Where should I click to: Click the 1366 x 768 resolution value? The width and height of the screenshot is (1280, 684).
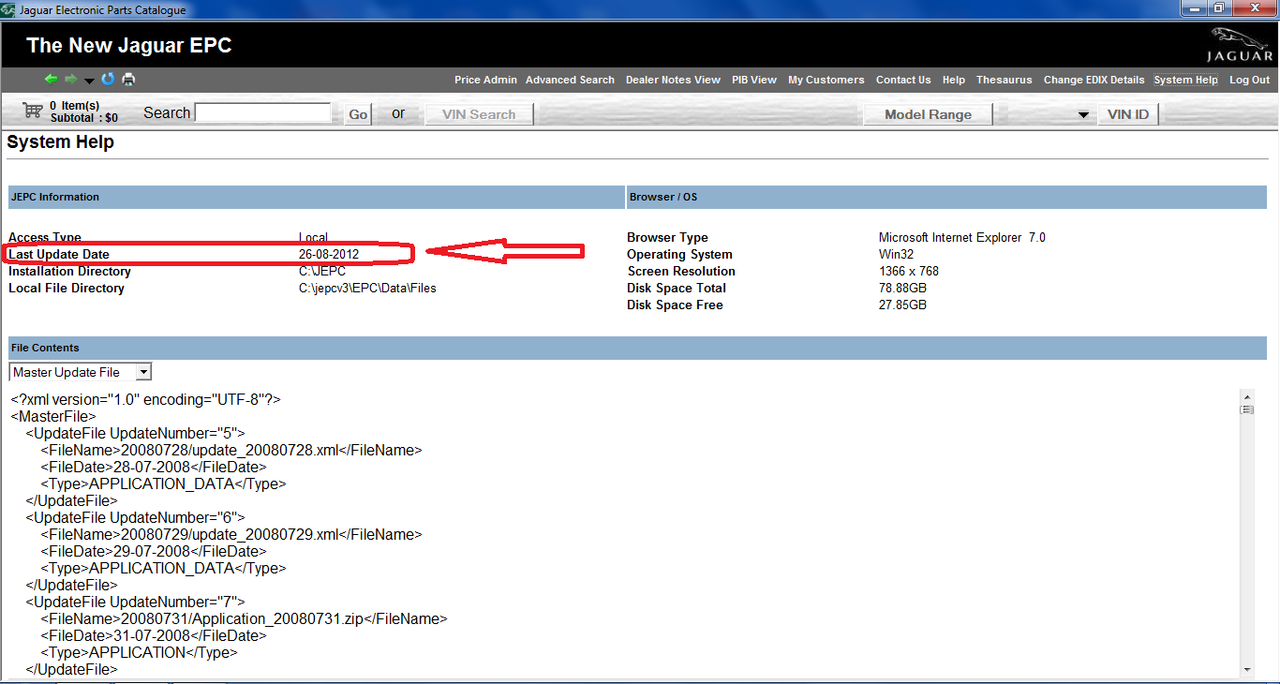908,271
